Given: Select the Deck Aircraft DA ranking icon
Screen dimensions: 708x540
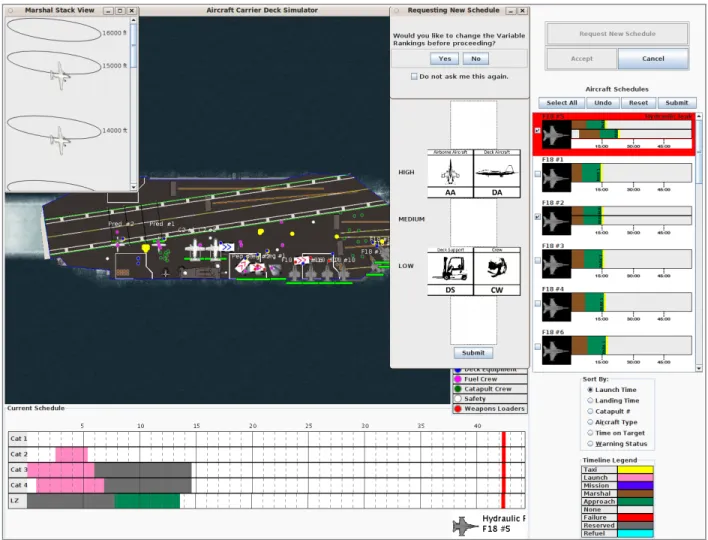Looking at the screenshot, I should (x=497, y=174).
